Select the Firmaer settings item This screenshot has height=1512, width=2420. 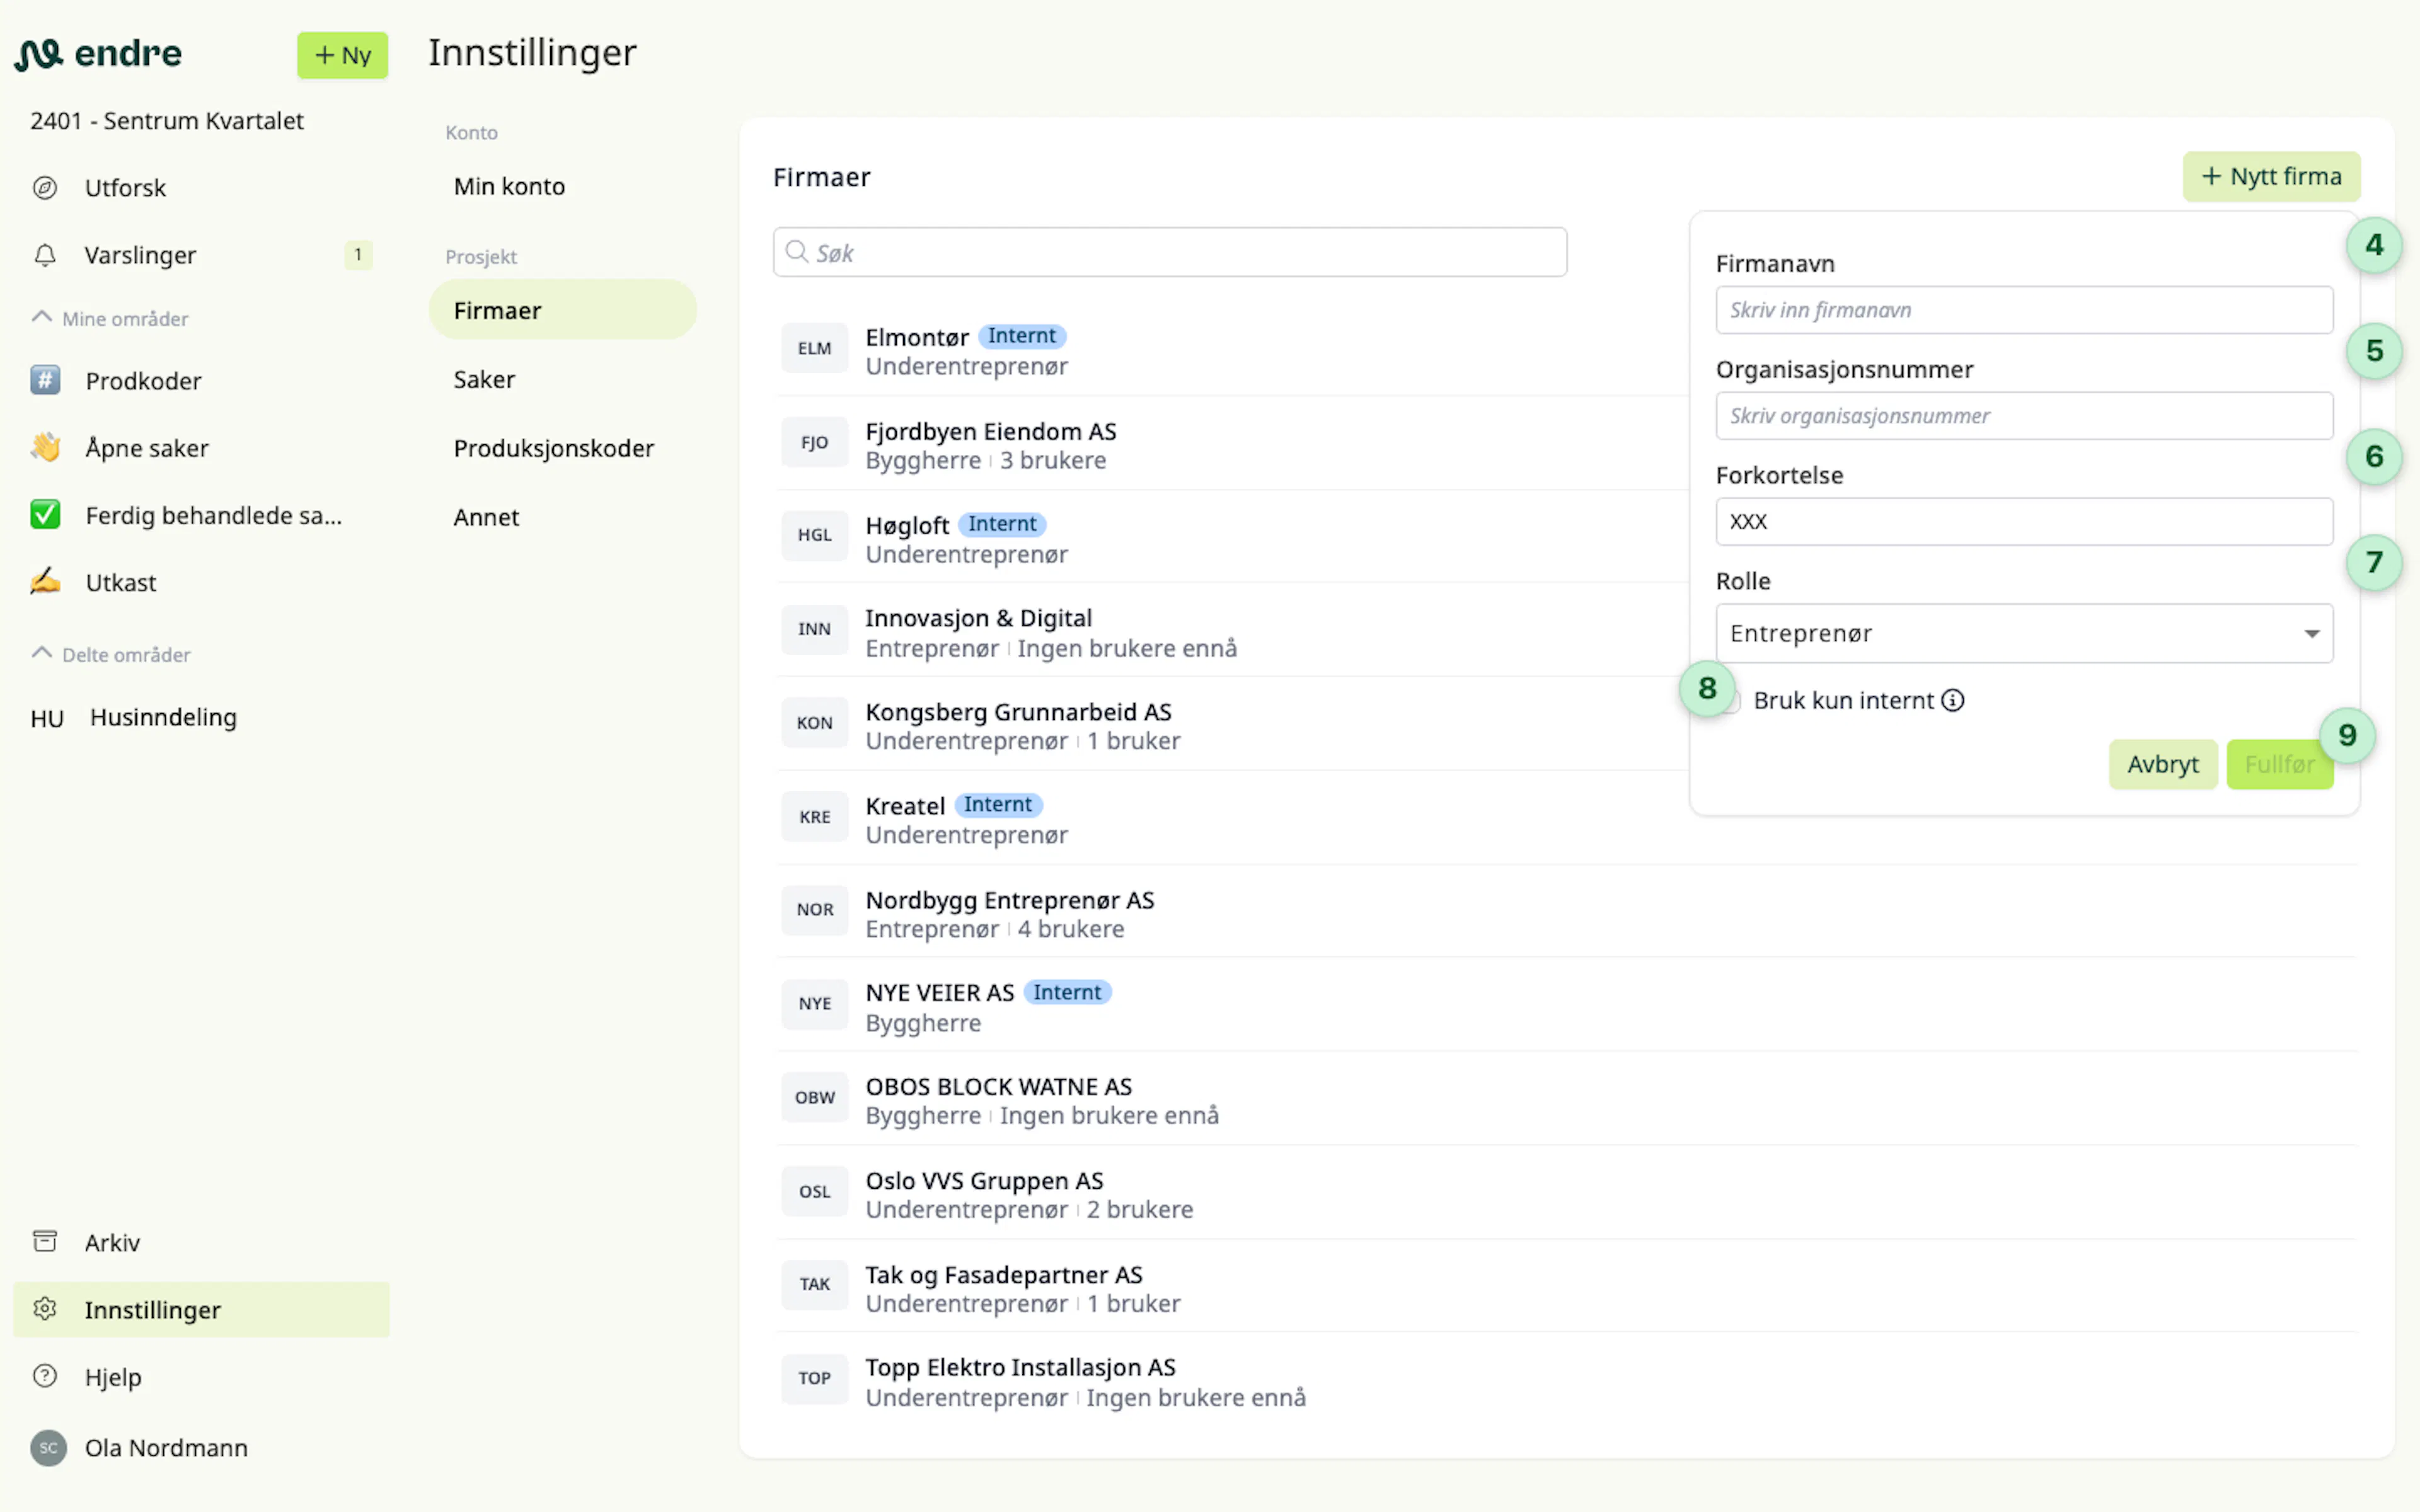pyautogui.click(x=562, y=310)
